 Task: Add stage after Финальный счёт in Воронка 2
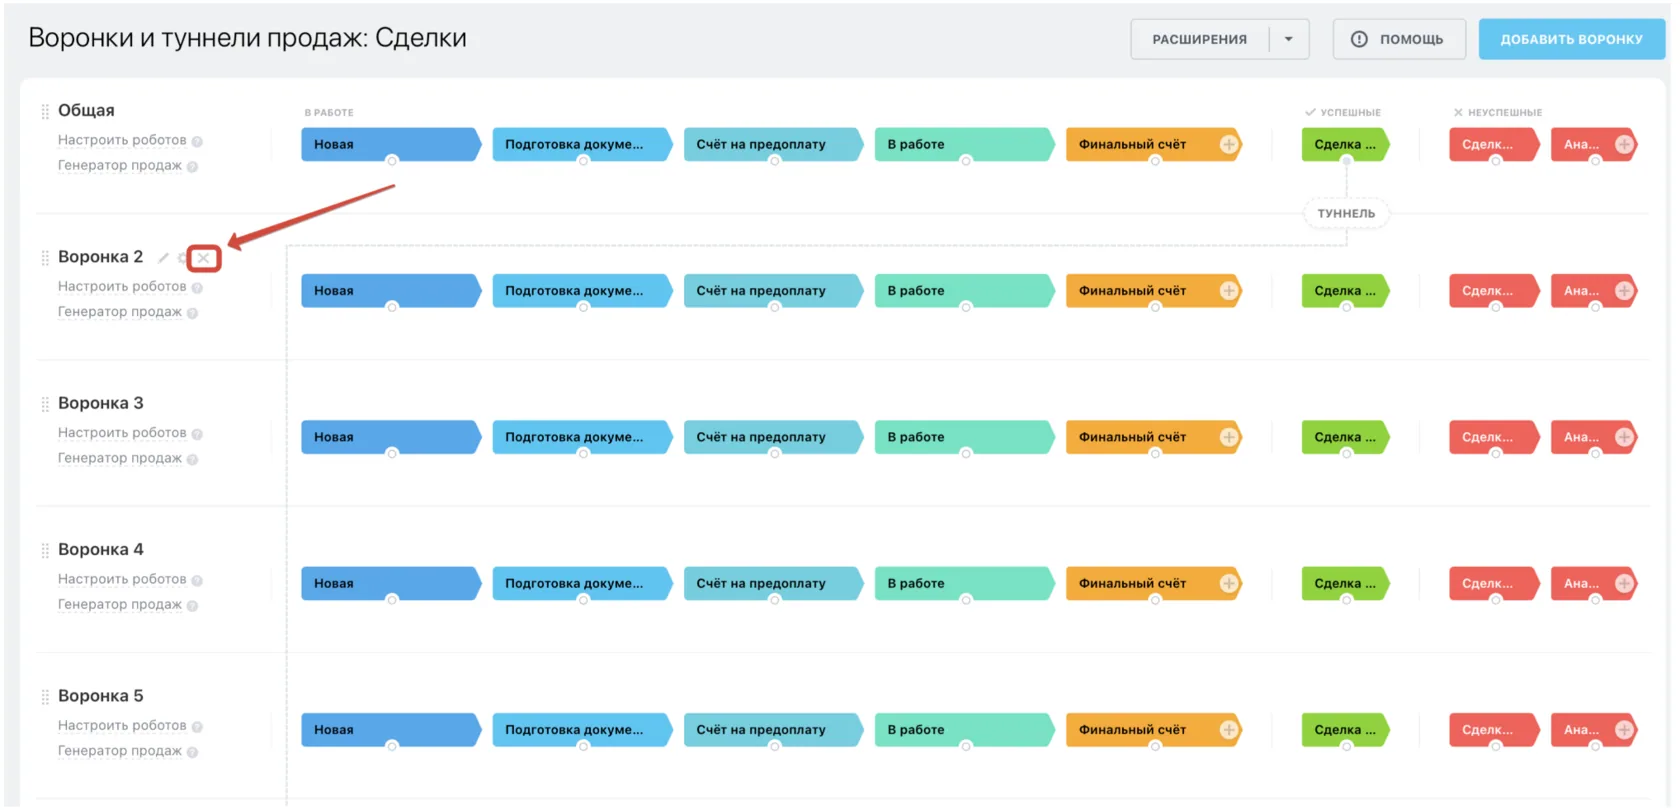pyautogui.click(x=1229, y=291)
